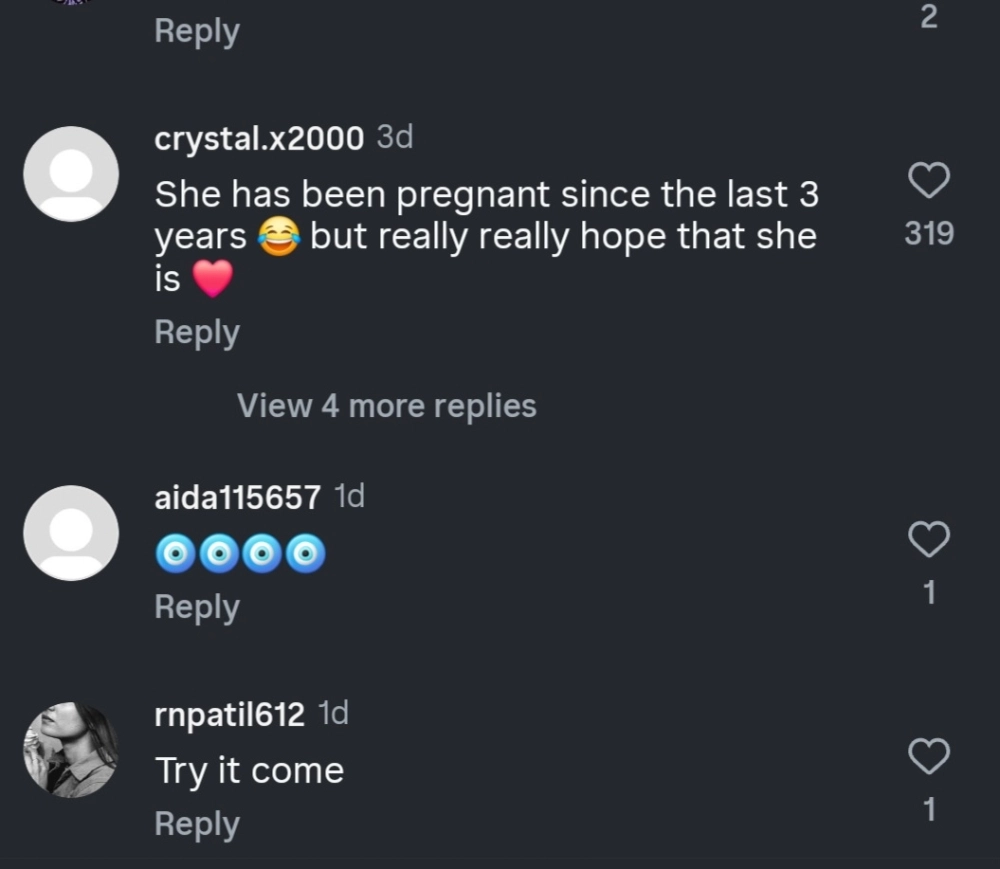1000x869 pixels.
Task: Tap the heart on aida115657's comment
Action: click(929, 540)
